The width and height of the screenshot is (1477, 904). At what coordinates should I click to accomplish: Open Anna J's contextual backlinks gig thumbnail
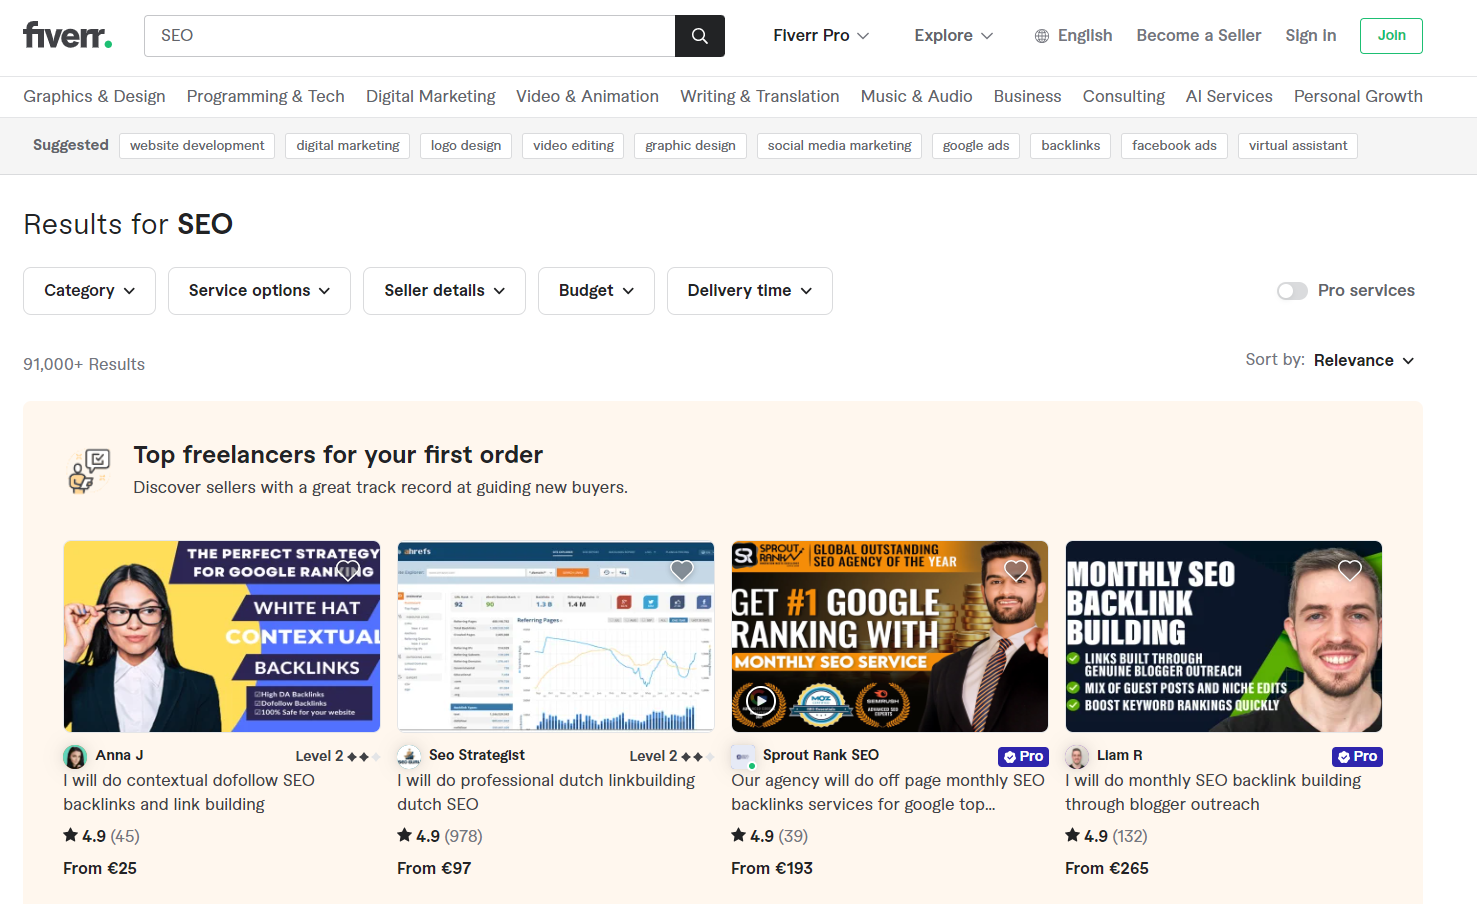(x=222, y=636)
